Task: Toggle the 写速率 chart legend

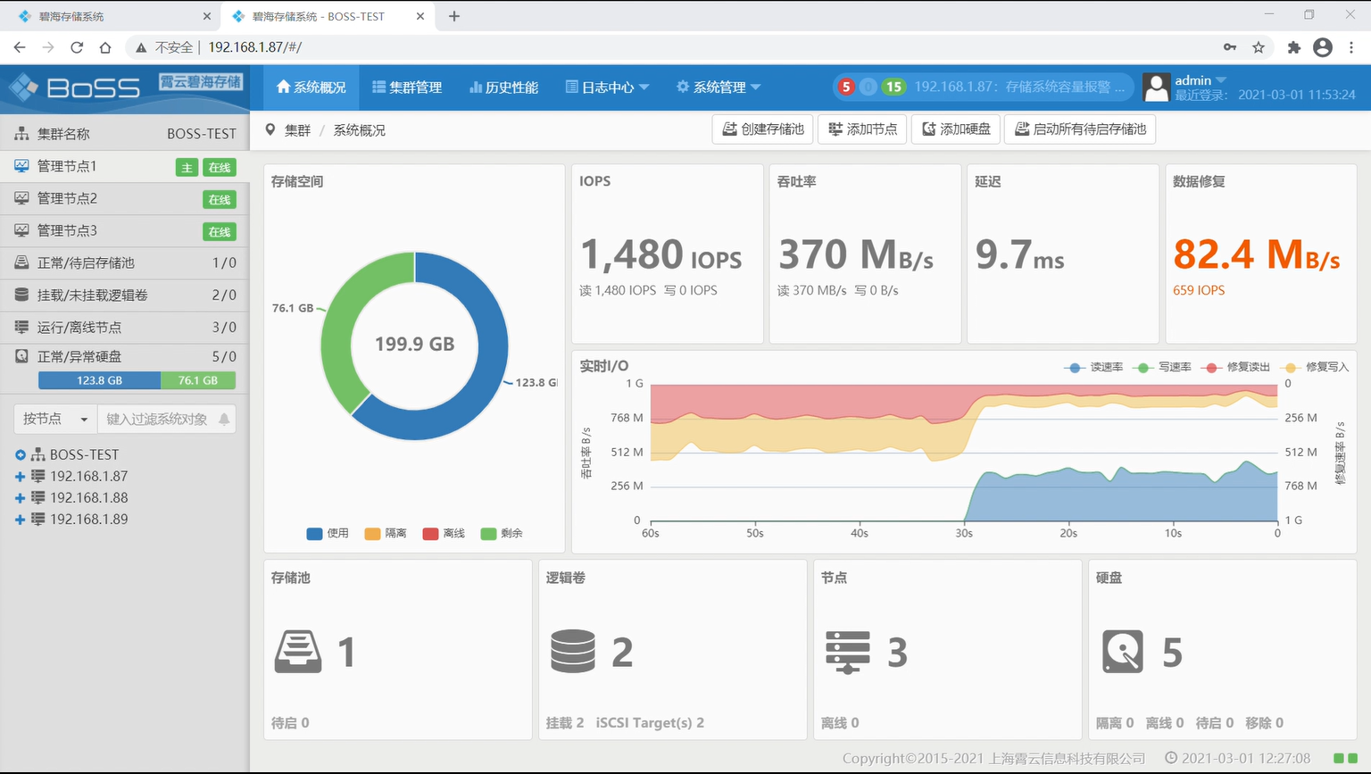Action: tap(1162, 368)
